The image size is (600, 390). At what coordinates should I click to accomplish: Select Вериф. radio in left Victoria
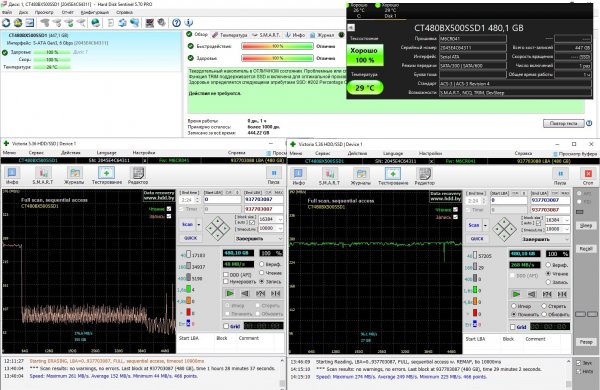tap(262, 264)
